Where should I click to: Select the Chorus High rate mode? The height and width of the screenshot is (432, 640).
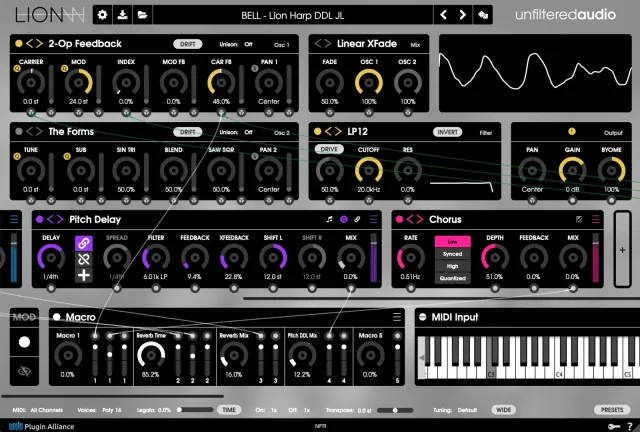click(x=453, y=266)
